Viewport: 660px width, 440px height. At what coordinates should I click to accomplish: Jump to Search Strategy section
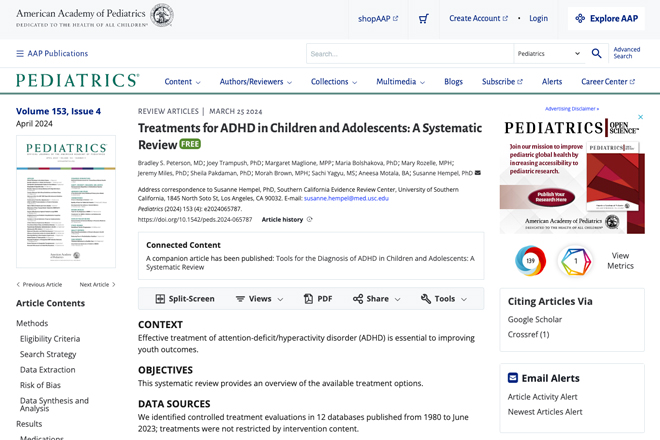(48, 355)
